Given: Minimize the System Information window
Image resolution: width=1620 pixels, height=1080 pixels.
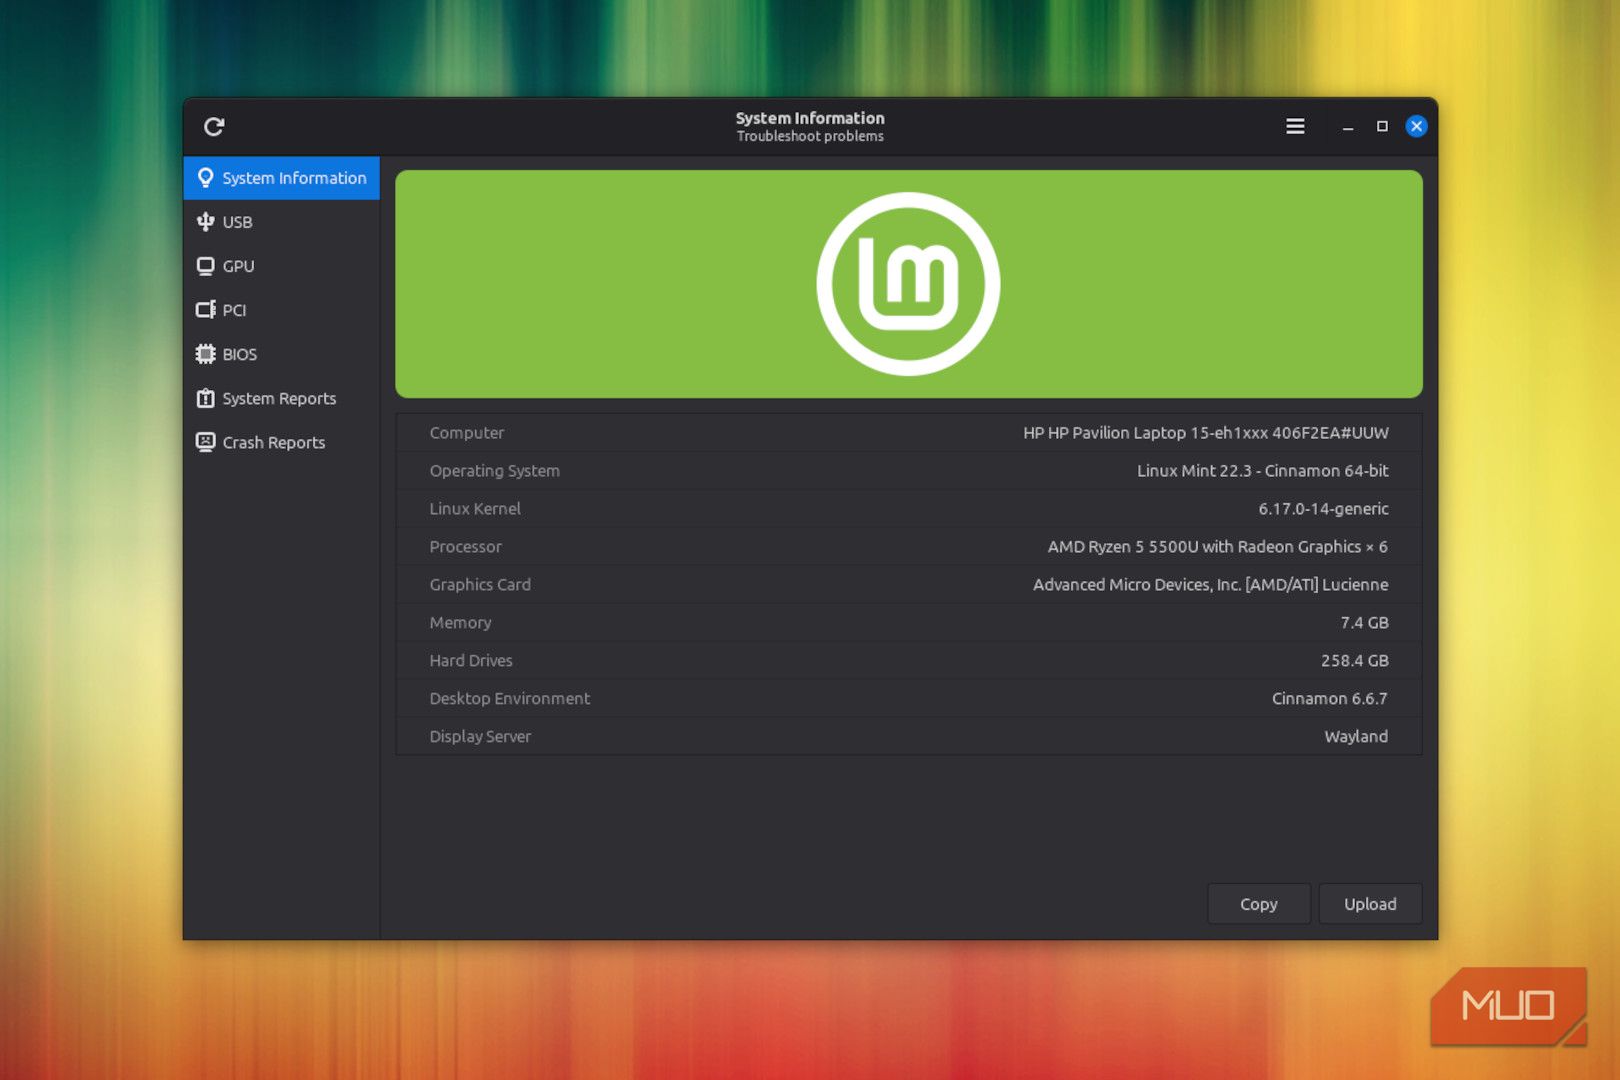Looking at the screenshot, I should [1348, 127].
